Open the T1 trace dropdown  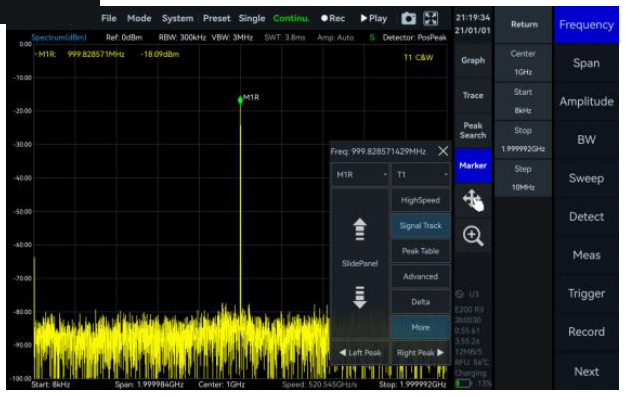click(x=421, y=175)
